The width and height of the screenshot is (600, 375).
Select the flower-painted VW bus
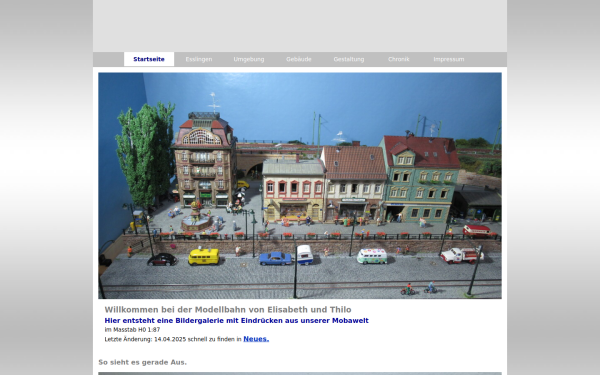coord(372,256)
